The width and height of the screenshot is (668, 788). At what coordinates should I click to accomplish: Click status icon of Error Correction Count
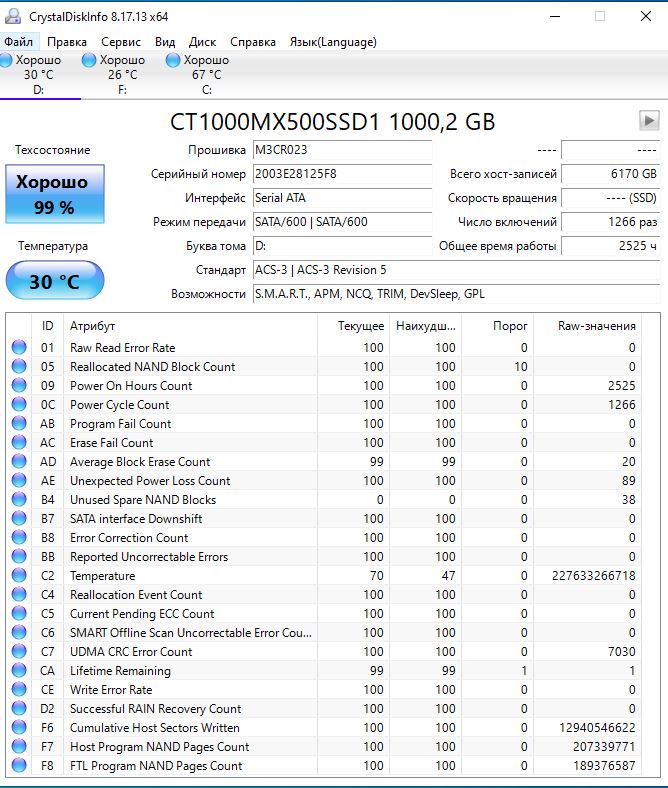[19, 537]
